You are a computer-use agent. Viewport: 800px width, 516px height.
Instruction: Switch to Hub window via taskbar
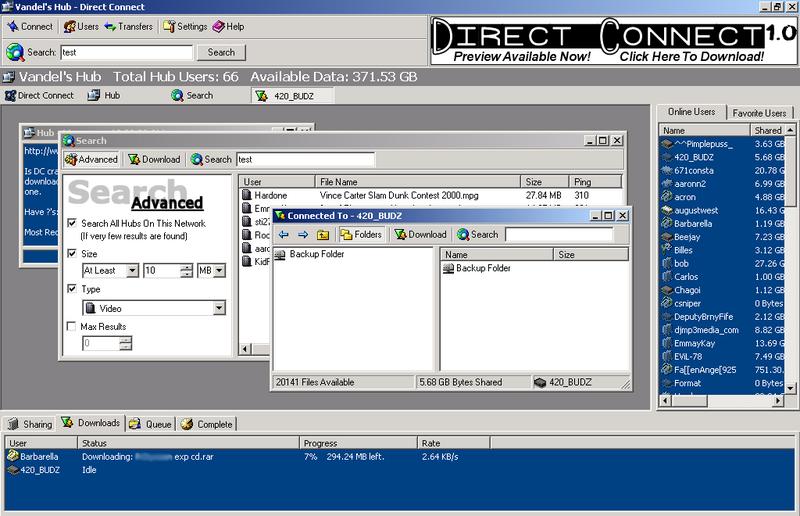tap(104, 95)
